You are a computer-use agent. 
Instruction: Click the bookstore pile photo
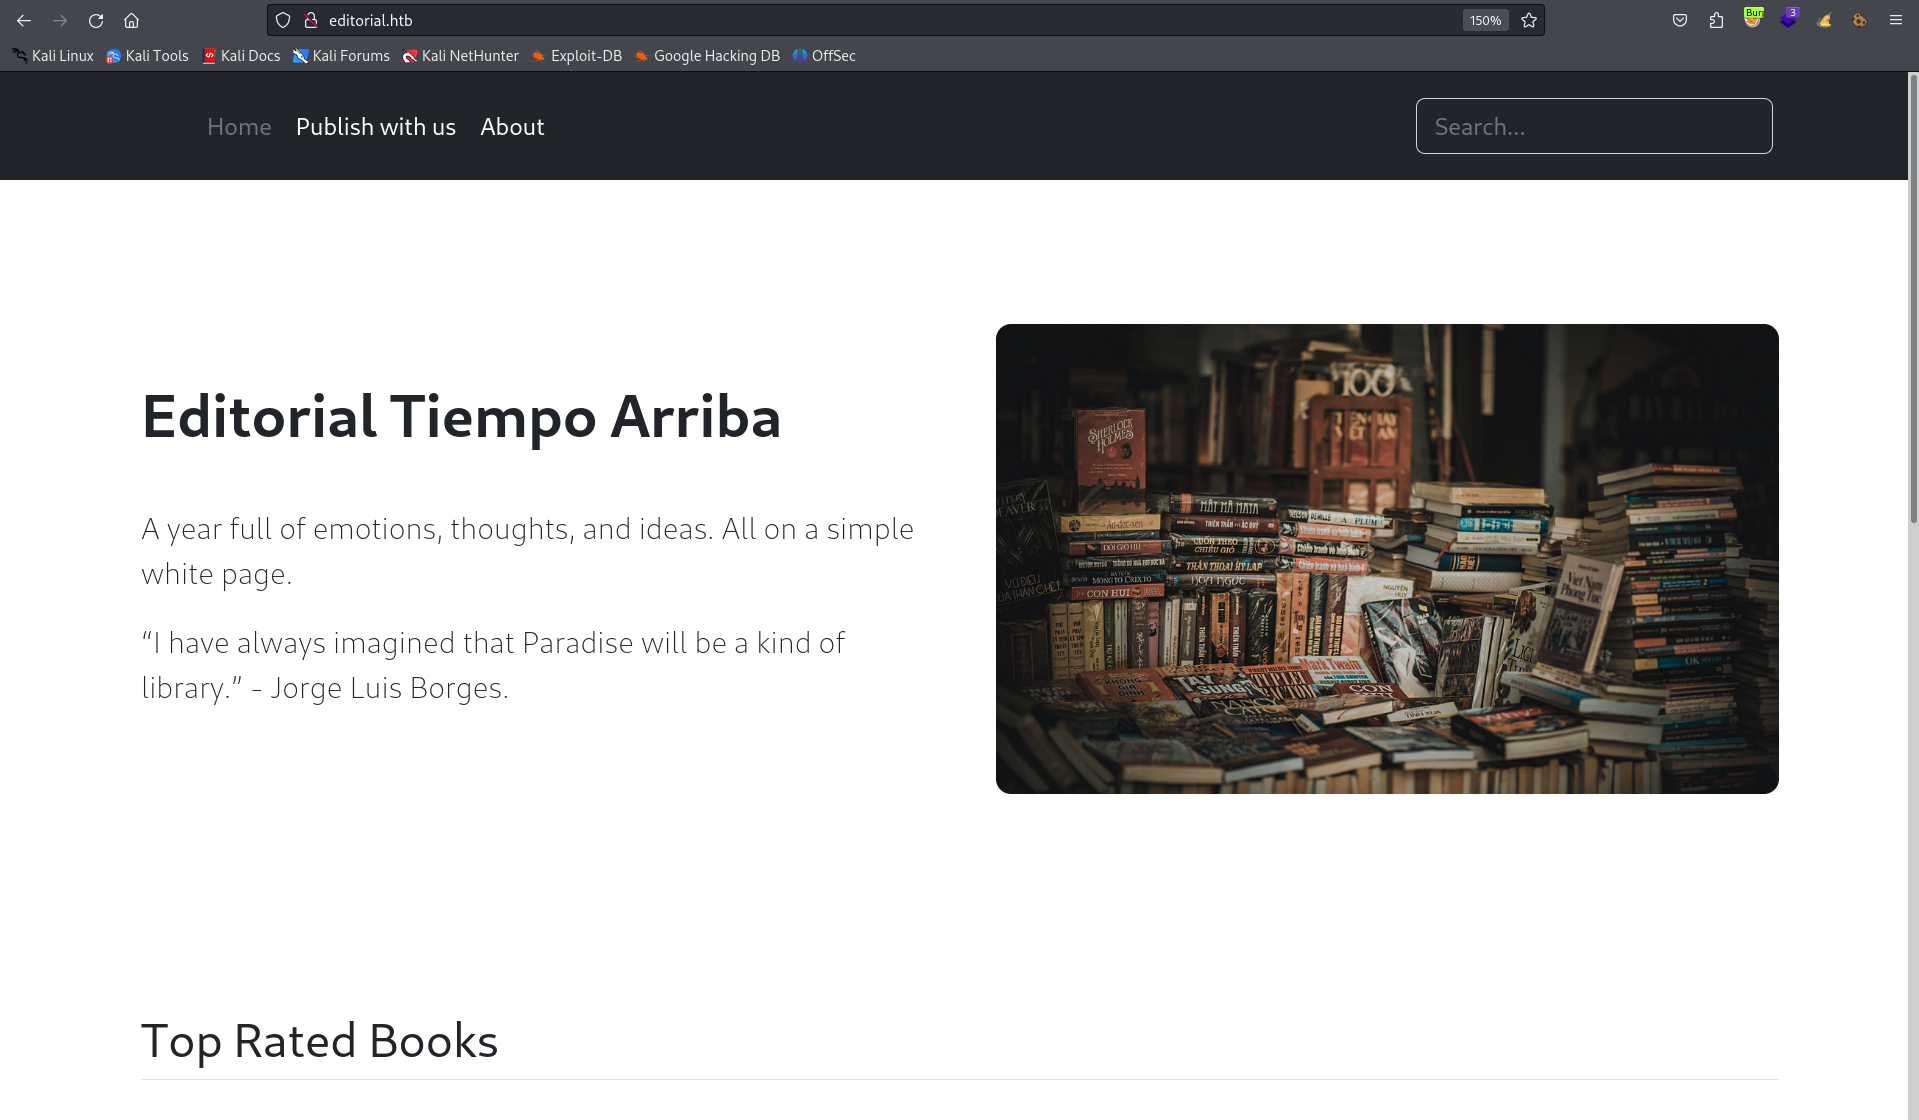(x=1387, y=559)
